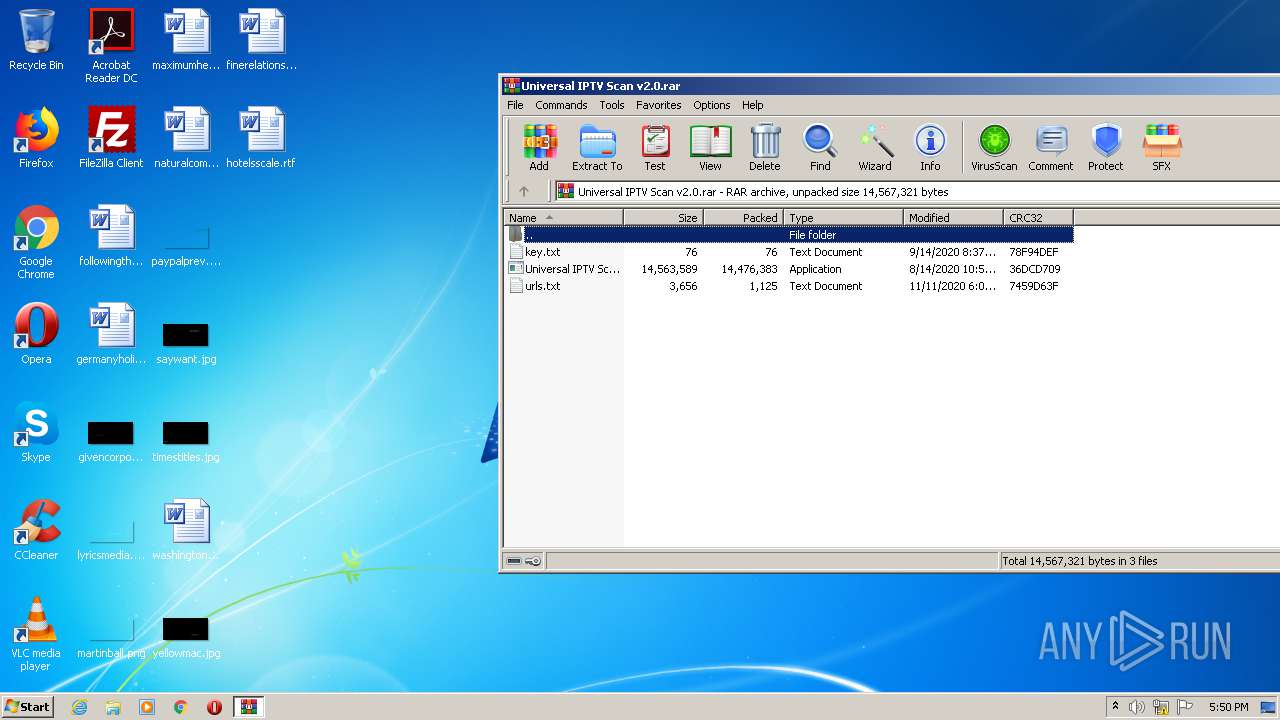1280x720 pixels.
Task: Click the Test archive icon
Action: coord(655,148)
